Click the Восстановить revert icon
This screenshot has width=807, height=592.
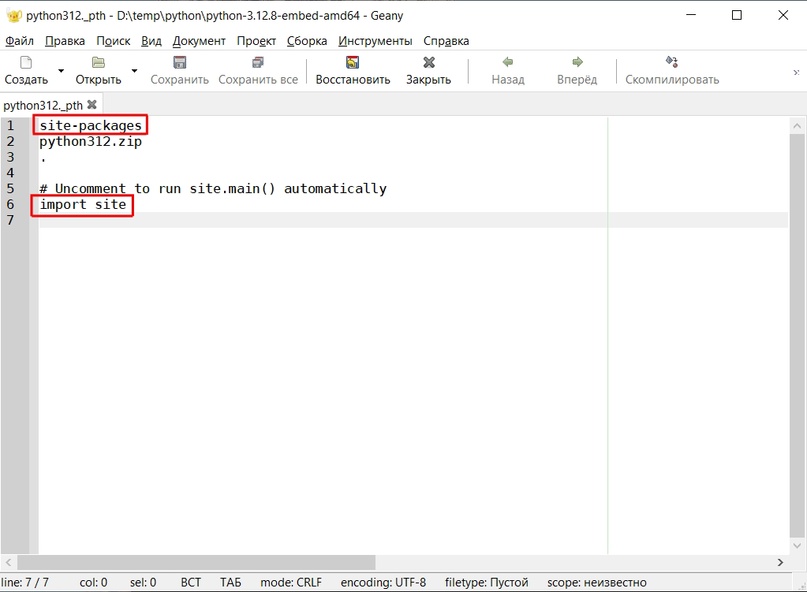pyautogui.click(x=353, y=63)
